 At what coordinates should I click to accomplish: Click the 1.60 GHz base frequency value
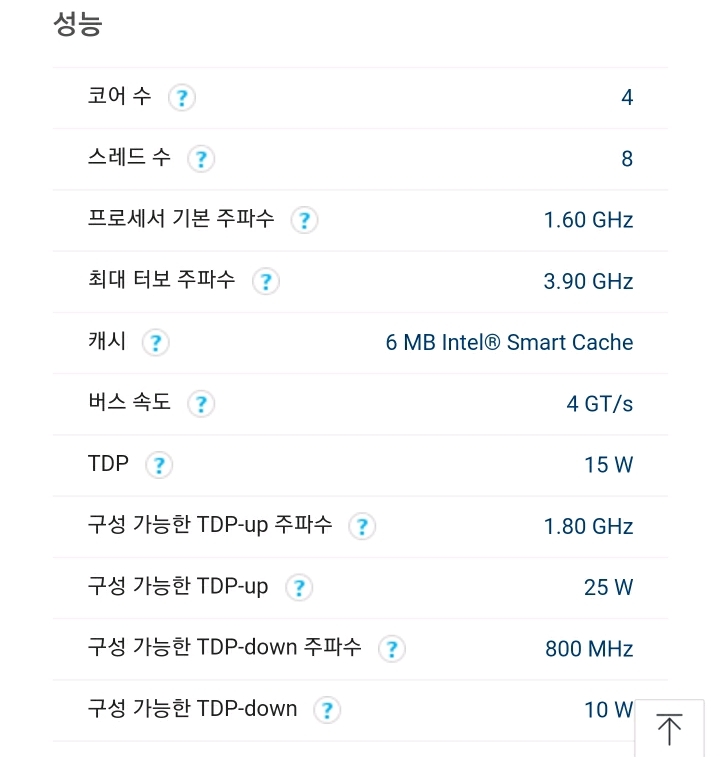[x=588, y=220]
